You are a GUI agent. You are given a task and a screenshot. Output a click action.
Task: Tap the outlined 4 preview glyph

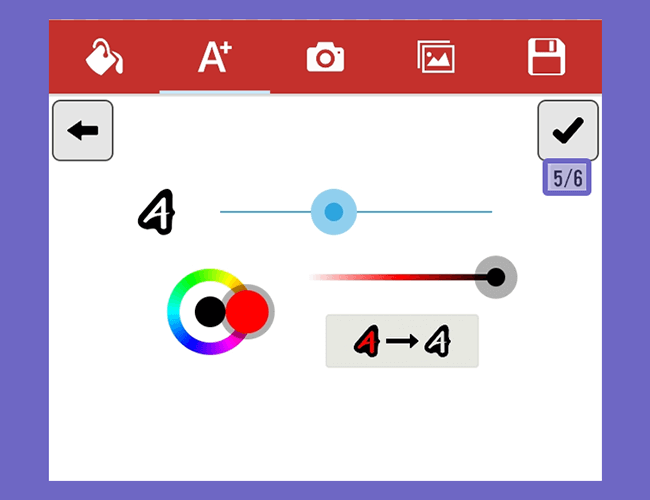click(x=156, y=212)
